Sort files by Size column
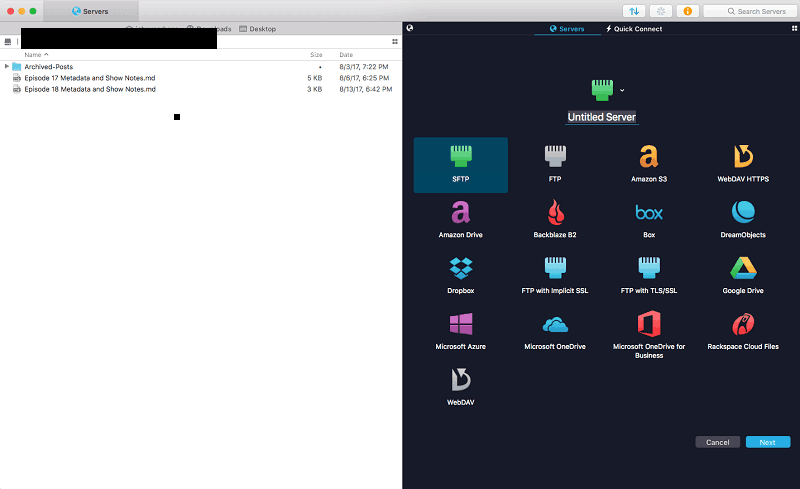 click(x=316, y=55)
